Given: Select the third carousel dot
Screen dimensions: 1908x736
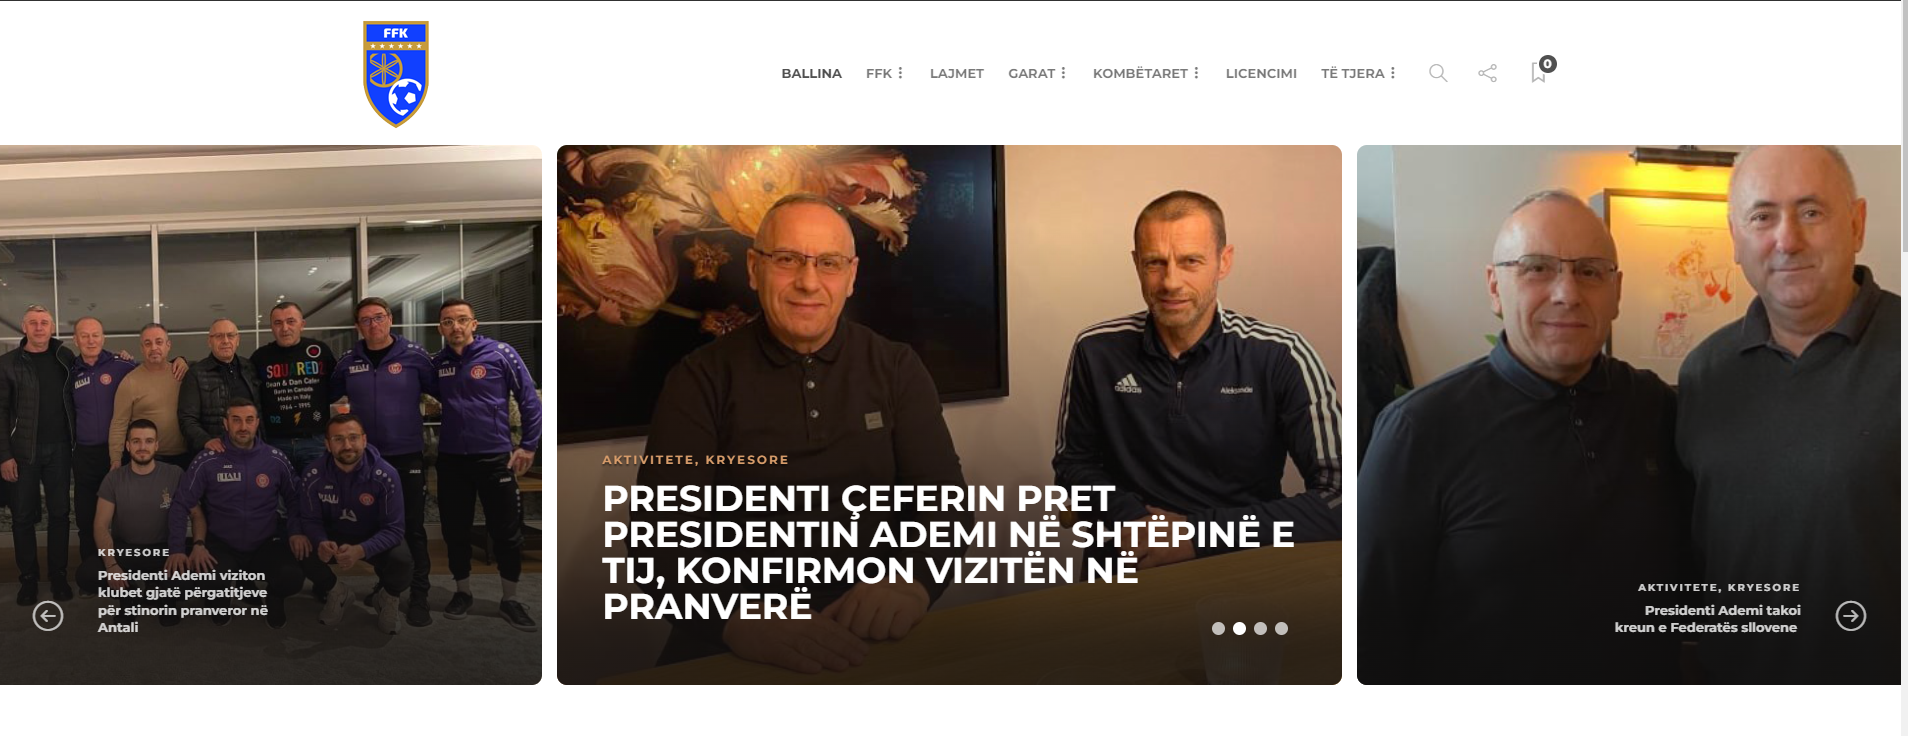Looking at the screenshot, I should click(1260, 629).
